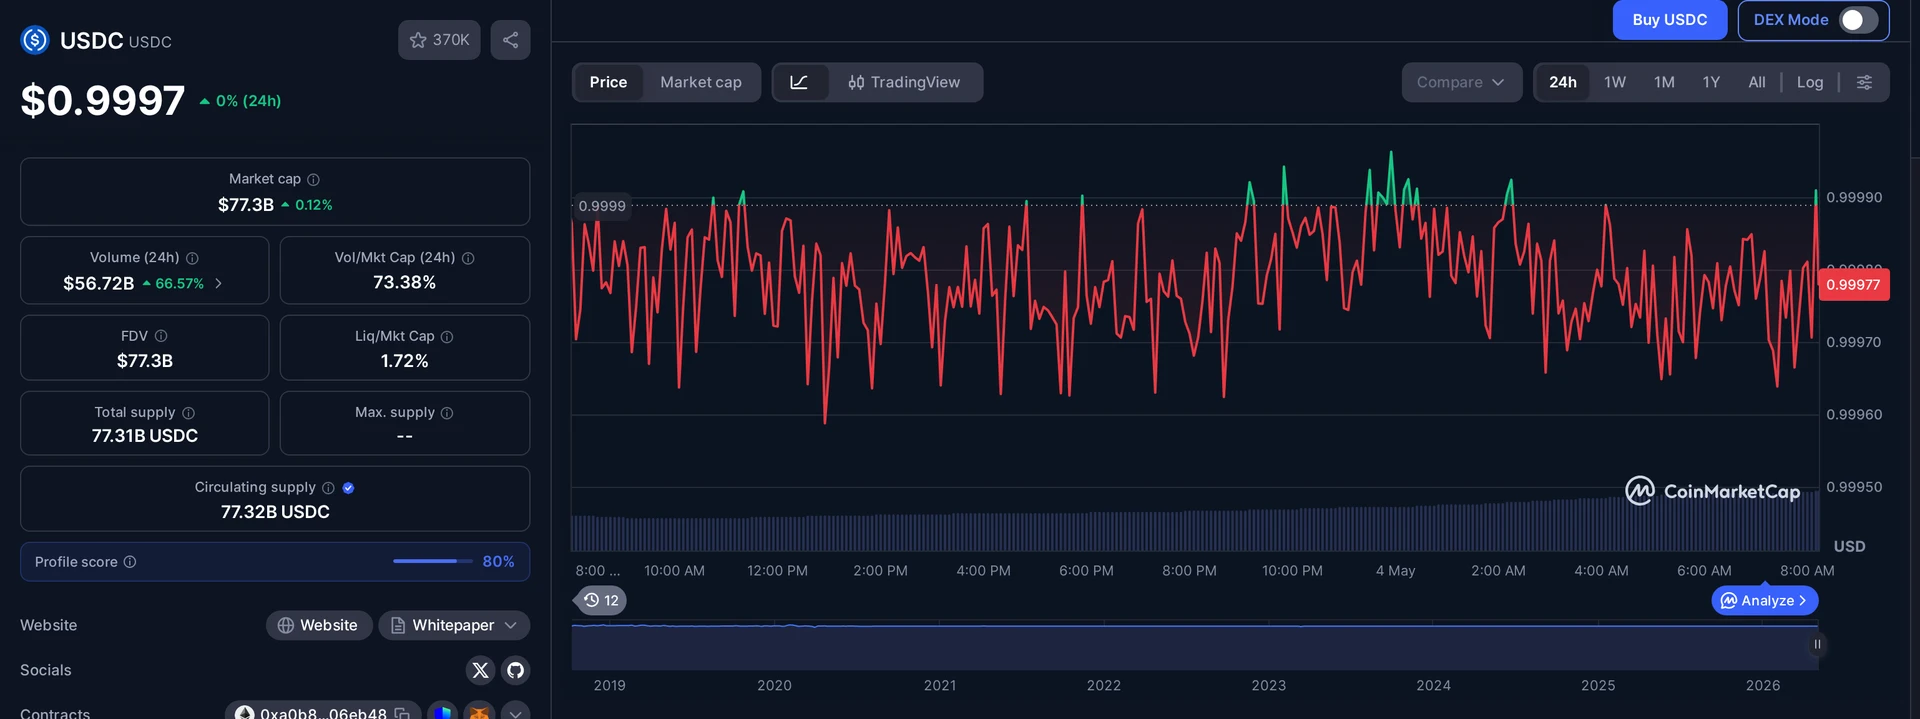Viewport: 1920px width, 719px height.
Task: Click the 2019–2026 range navigator strip
Action: pyautogui.click(x=1194, y=646)
